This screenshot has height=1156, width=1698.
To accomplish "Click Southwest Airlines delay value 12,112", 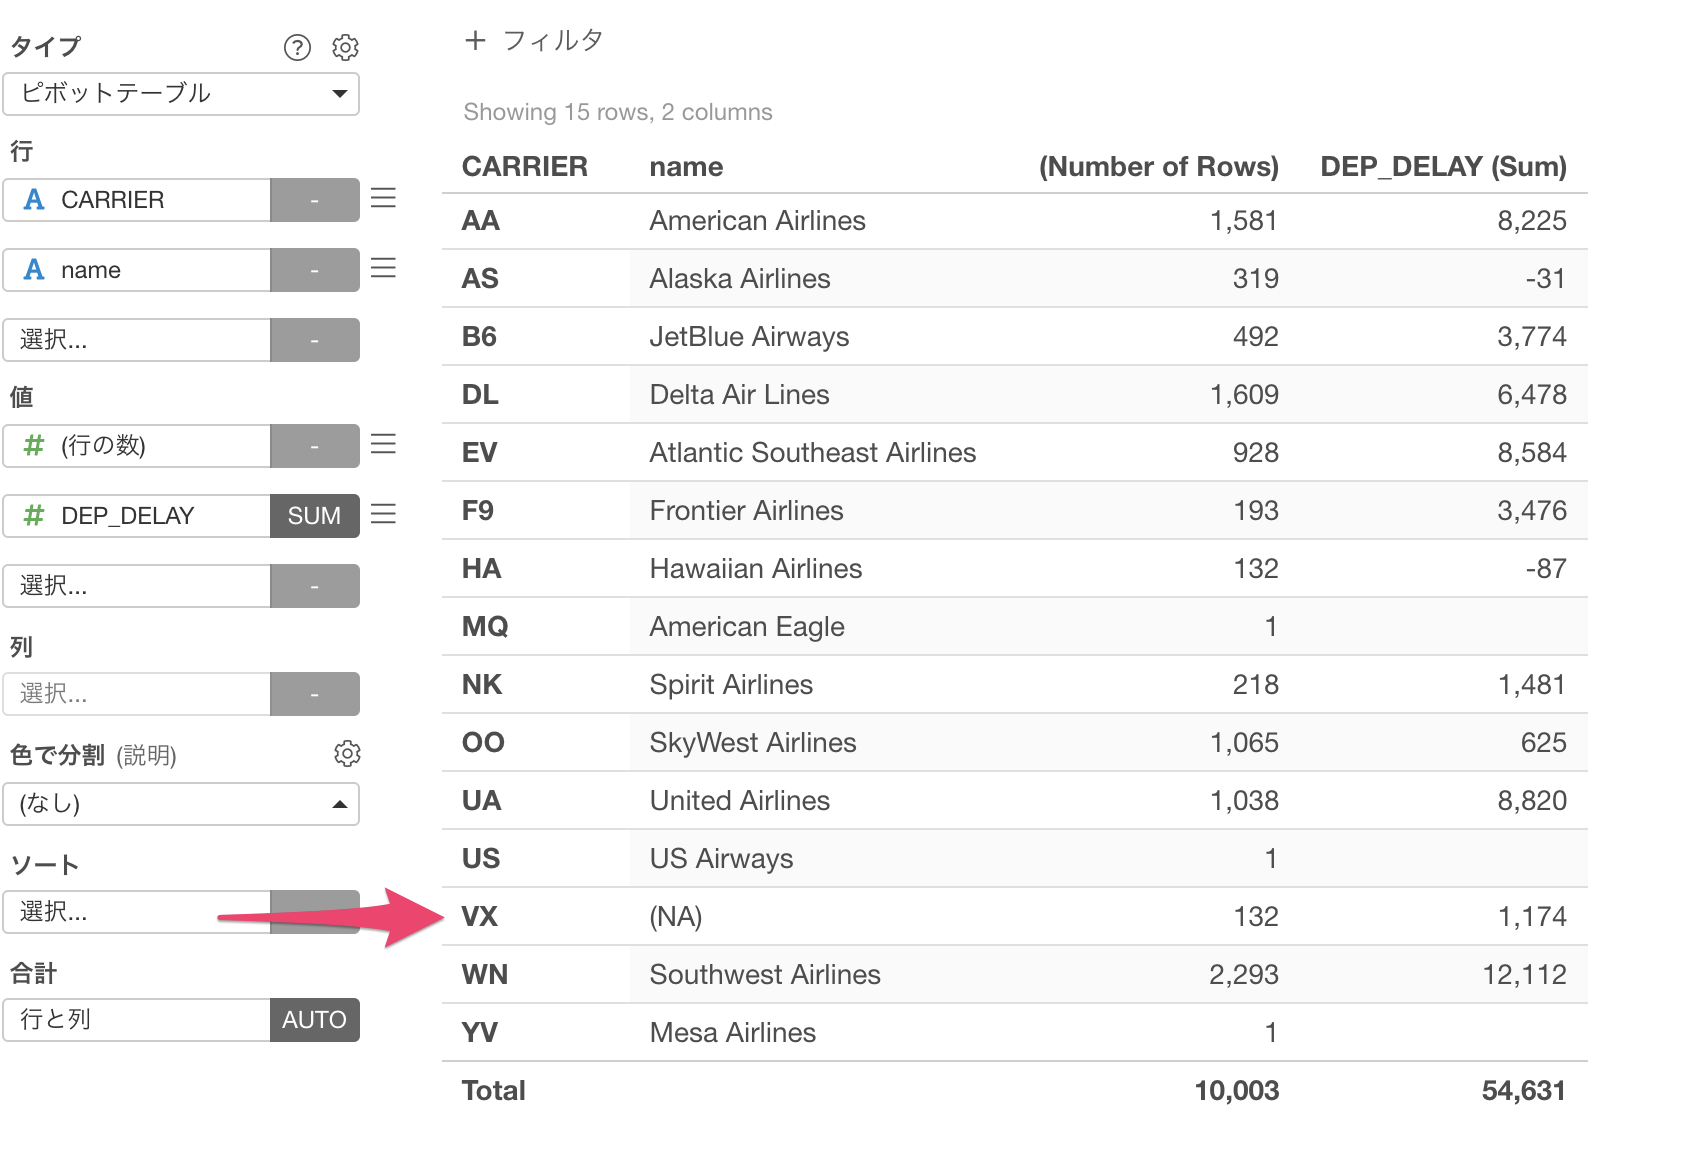I will point(1524,975).
